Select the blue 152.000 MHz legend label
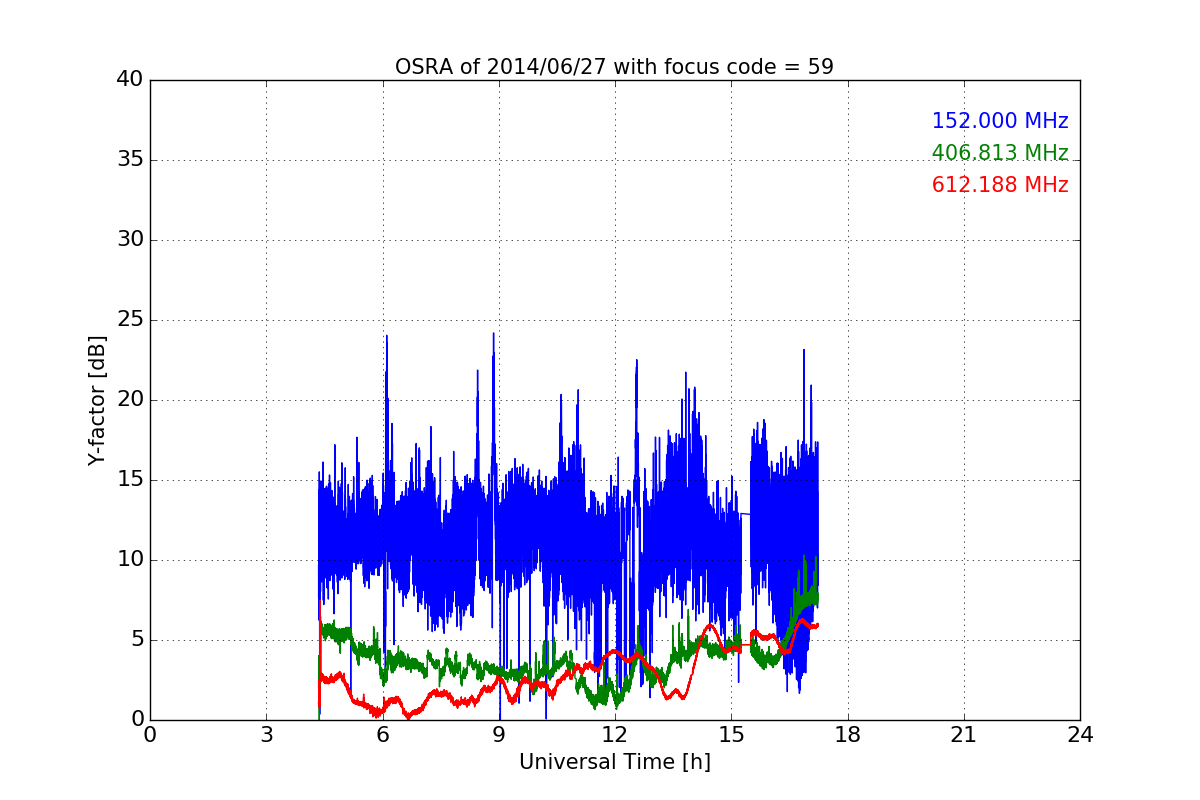This screenshot has width=1200, height=800. point(1000,121)
